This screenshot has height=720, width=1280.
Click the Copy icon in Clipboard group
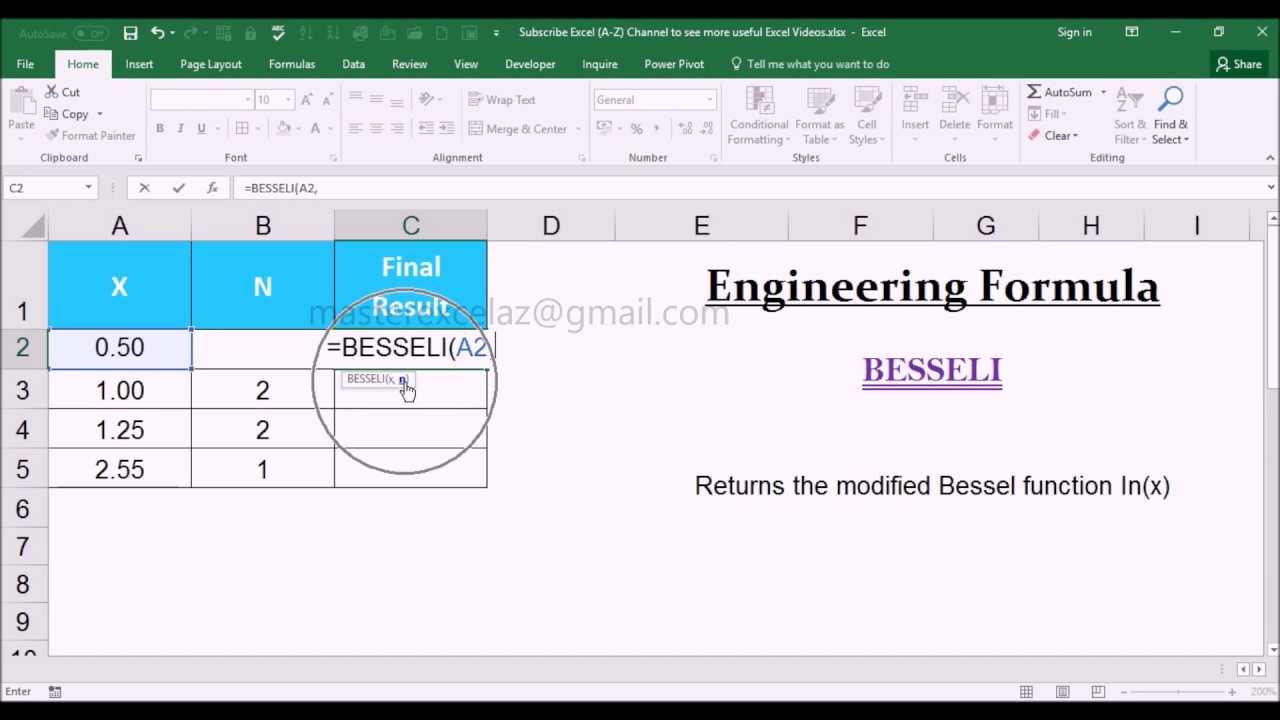[x=51, y=114]
